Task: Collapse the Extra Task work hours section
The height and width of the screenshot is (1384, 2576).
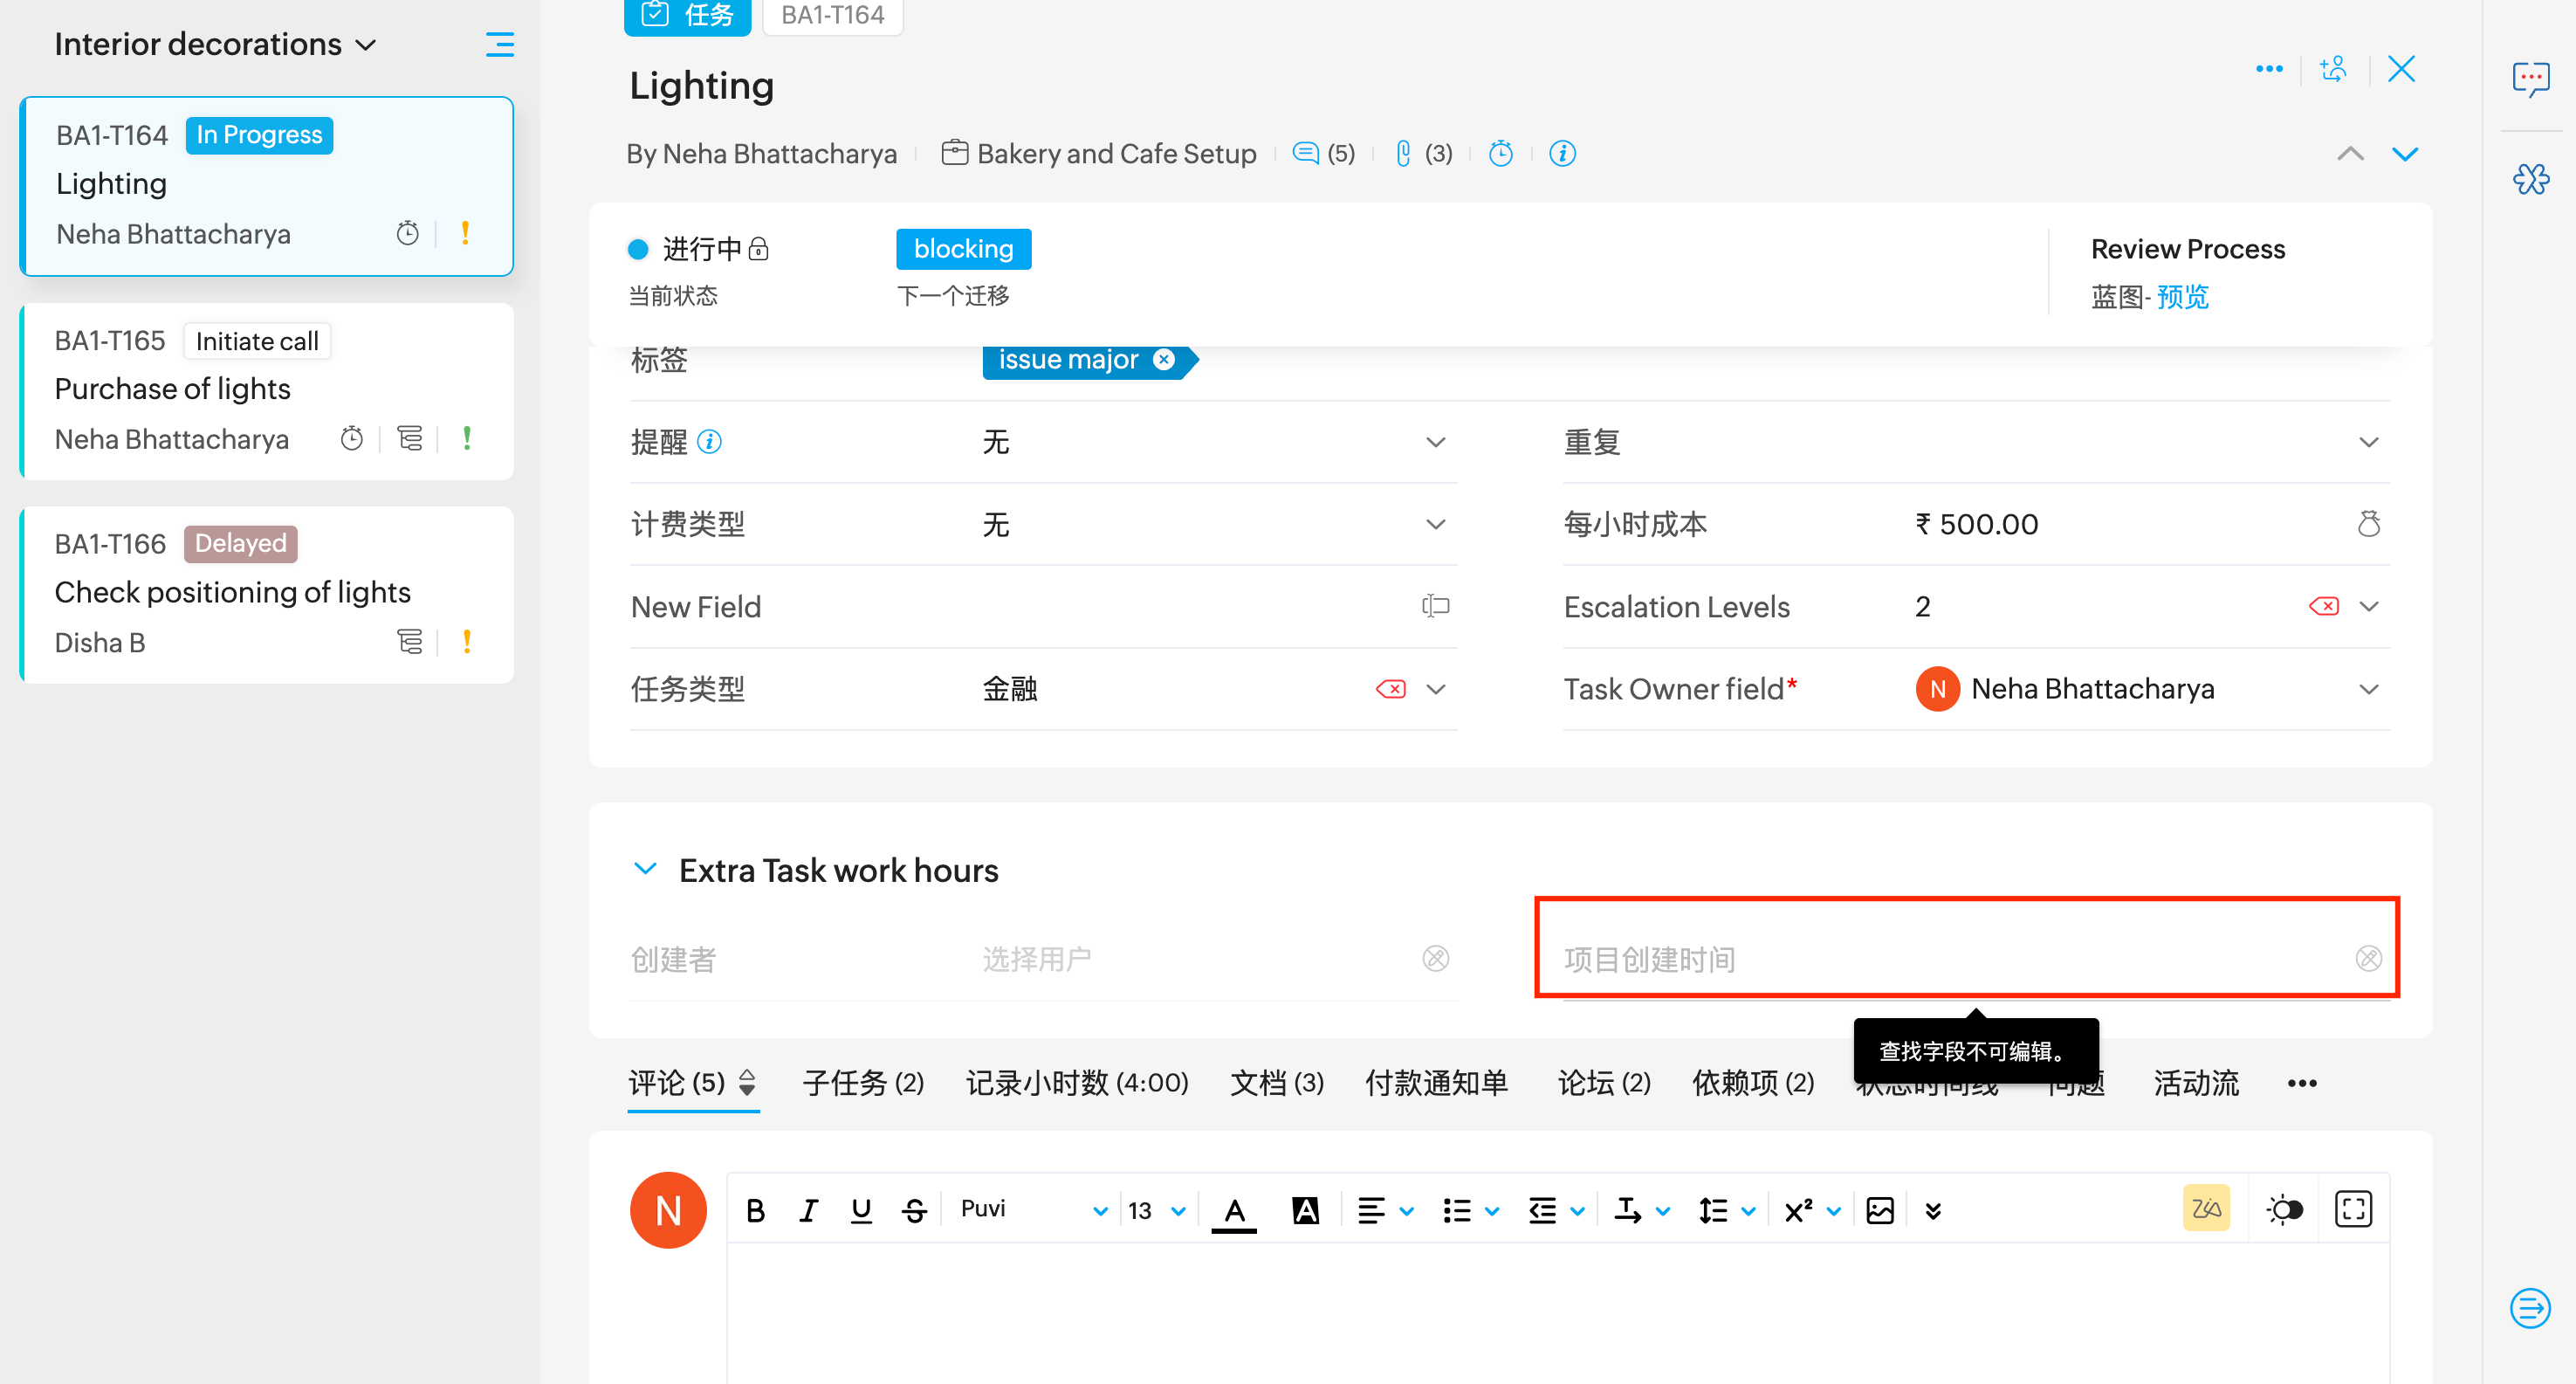Action: pyautogui.click(x=646, y=869)
